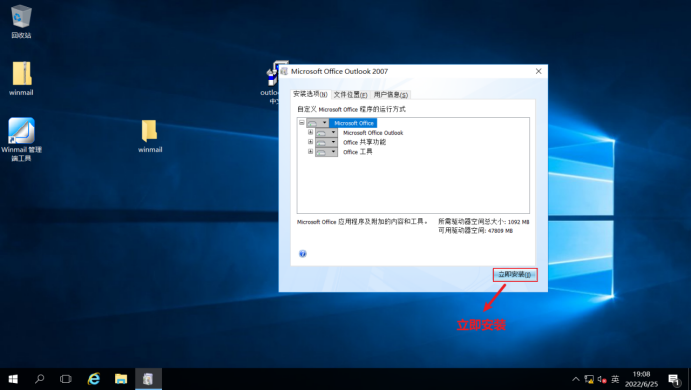Expand the Office 工具 node
This screenshot has width=691, height=390.
click(x=310, y=152)
